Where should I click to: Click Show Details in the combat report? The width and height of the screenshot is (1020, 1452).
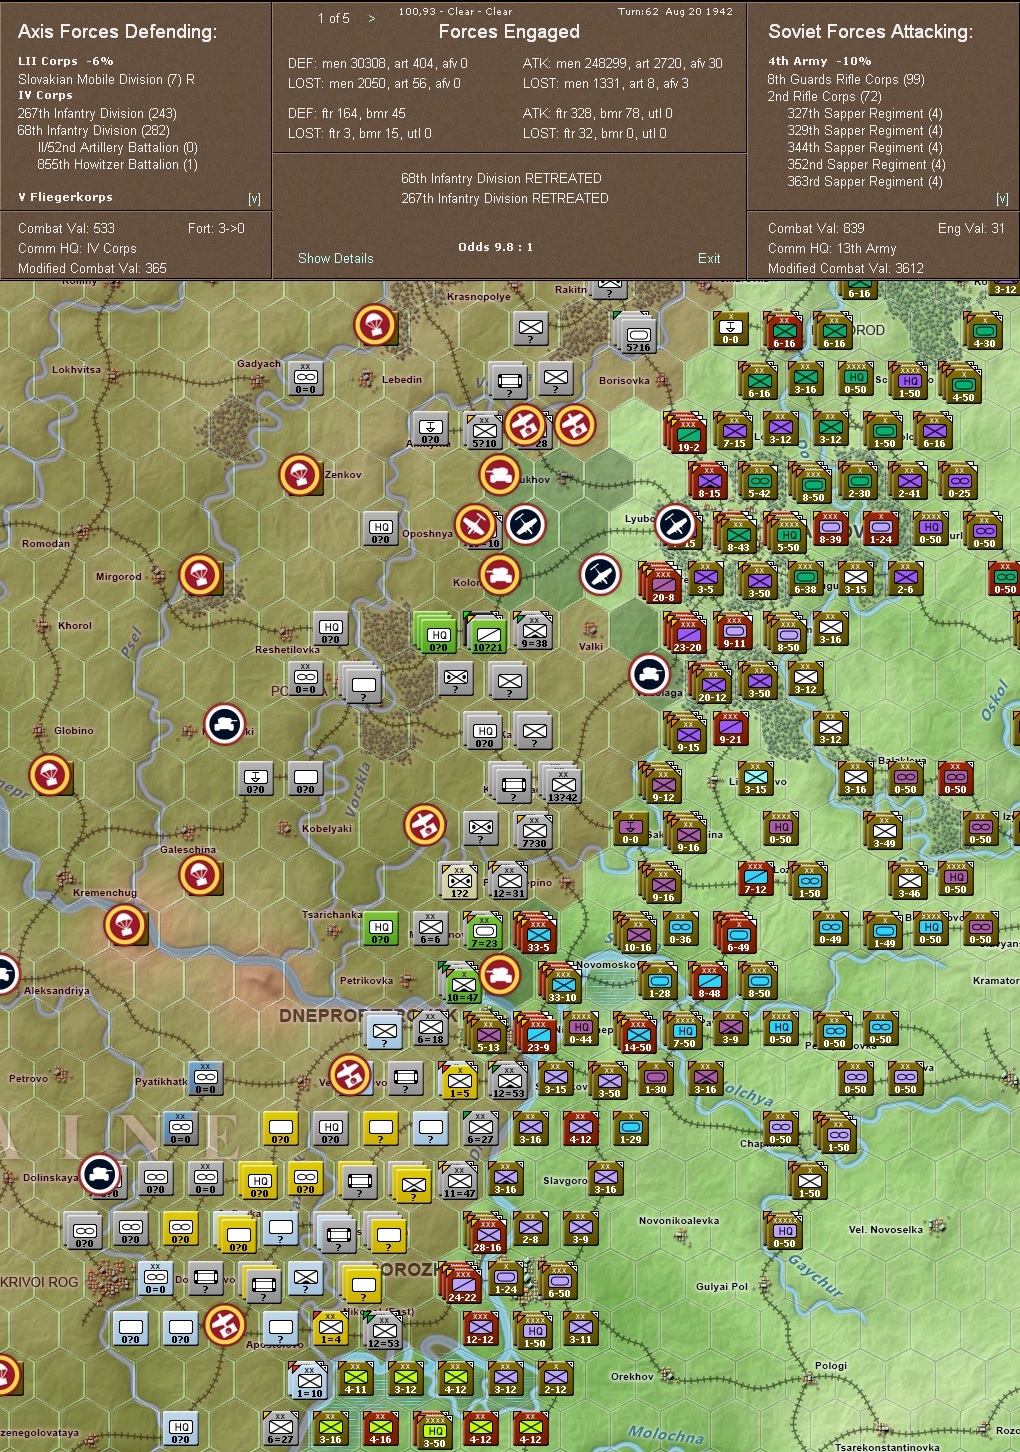point(335,258)
